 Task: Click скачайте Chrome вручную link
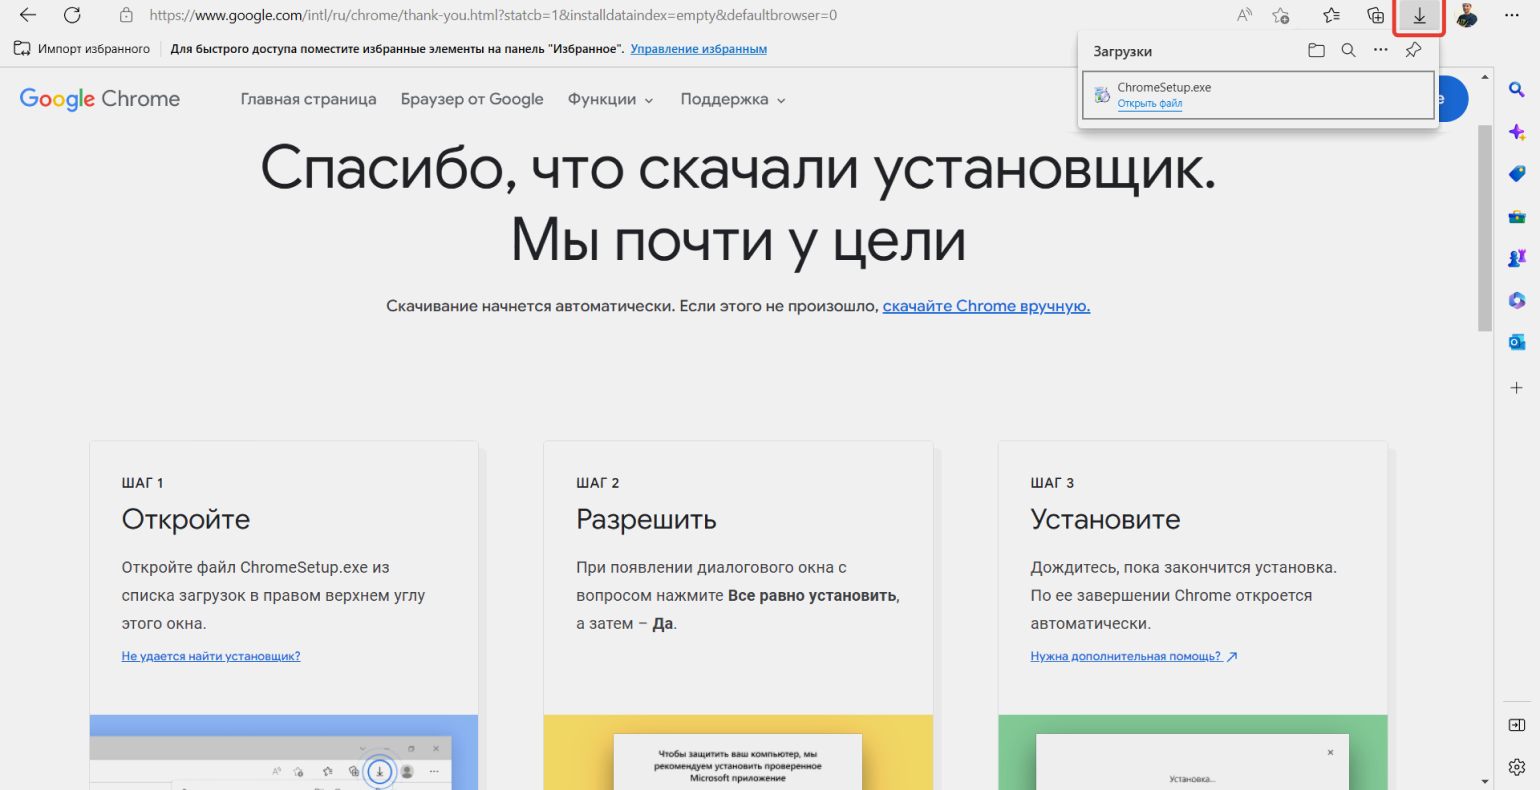(x=986, y=306)
